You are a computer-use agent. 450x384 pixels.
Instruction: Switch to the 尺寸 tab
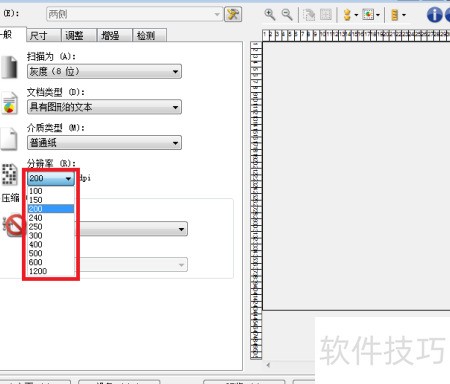tap(43, 35)
